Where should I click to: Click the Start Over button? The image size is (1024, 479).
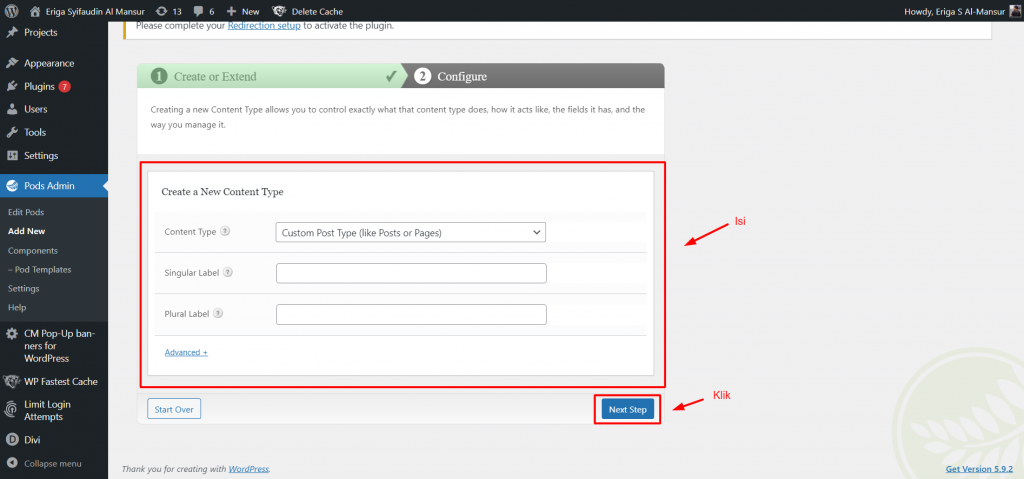pos(174,410)
